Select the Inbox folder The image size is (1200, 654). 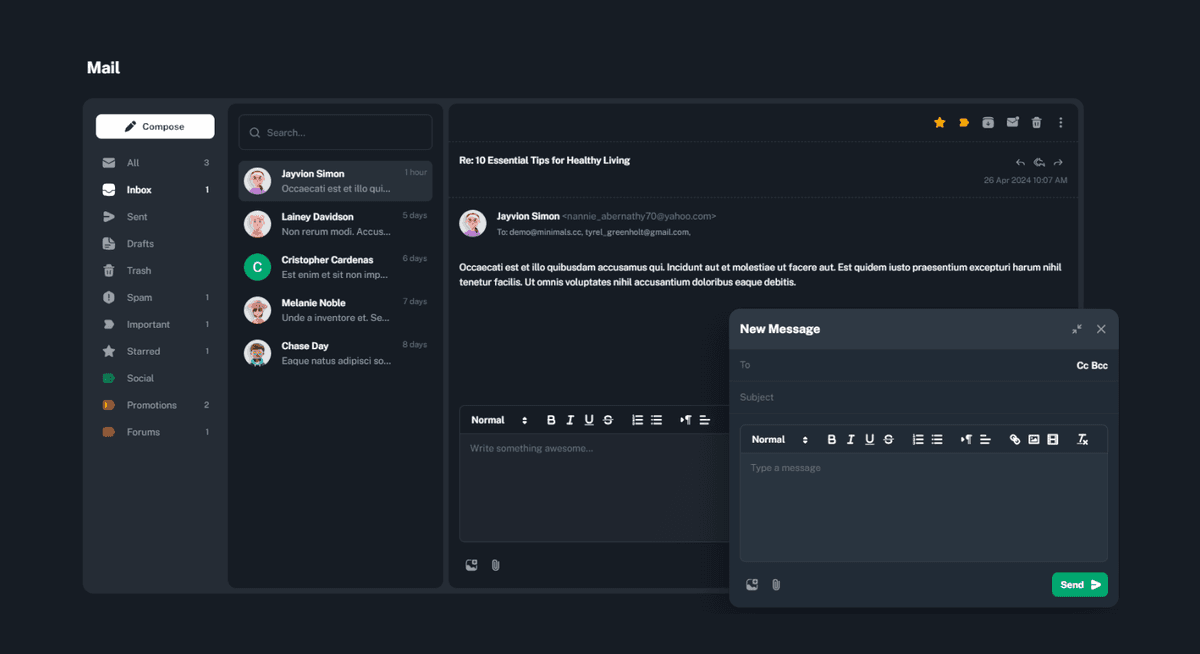pos(155,190)
